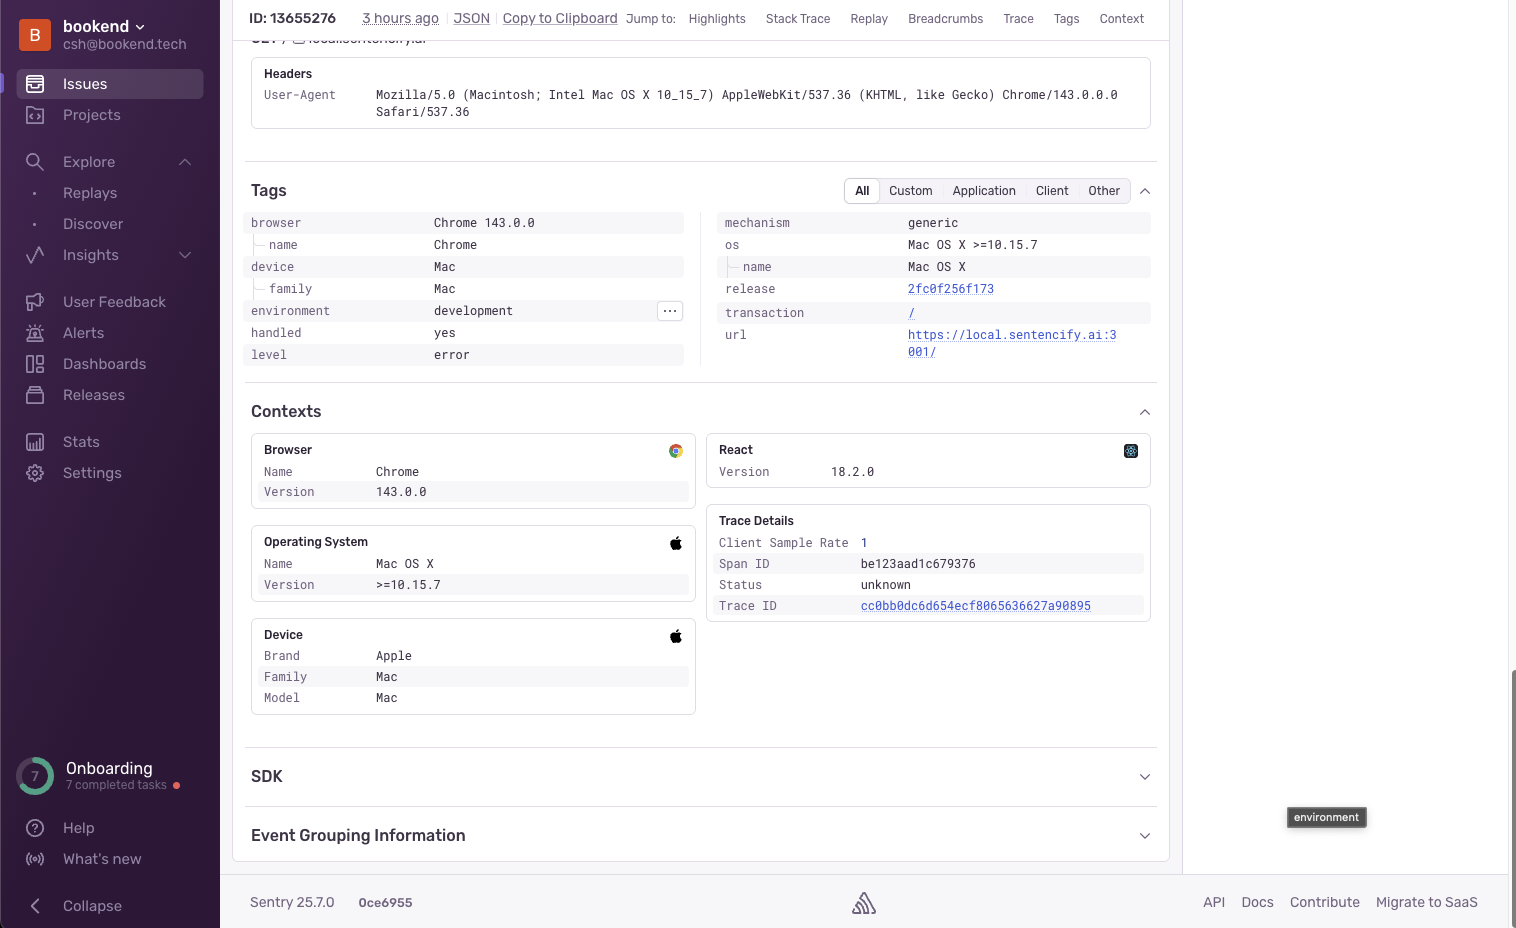Filter tags by Application
Image resolution: width=1516 pixels, height=928 pixels.
coord(983,191)
